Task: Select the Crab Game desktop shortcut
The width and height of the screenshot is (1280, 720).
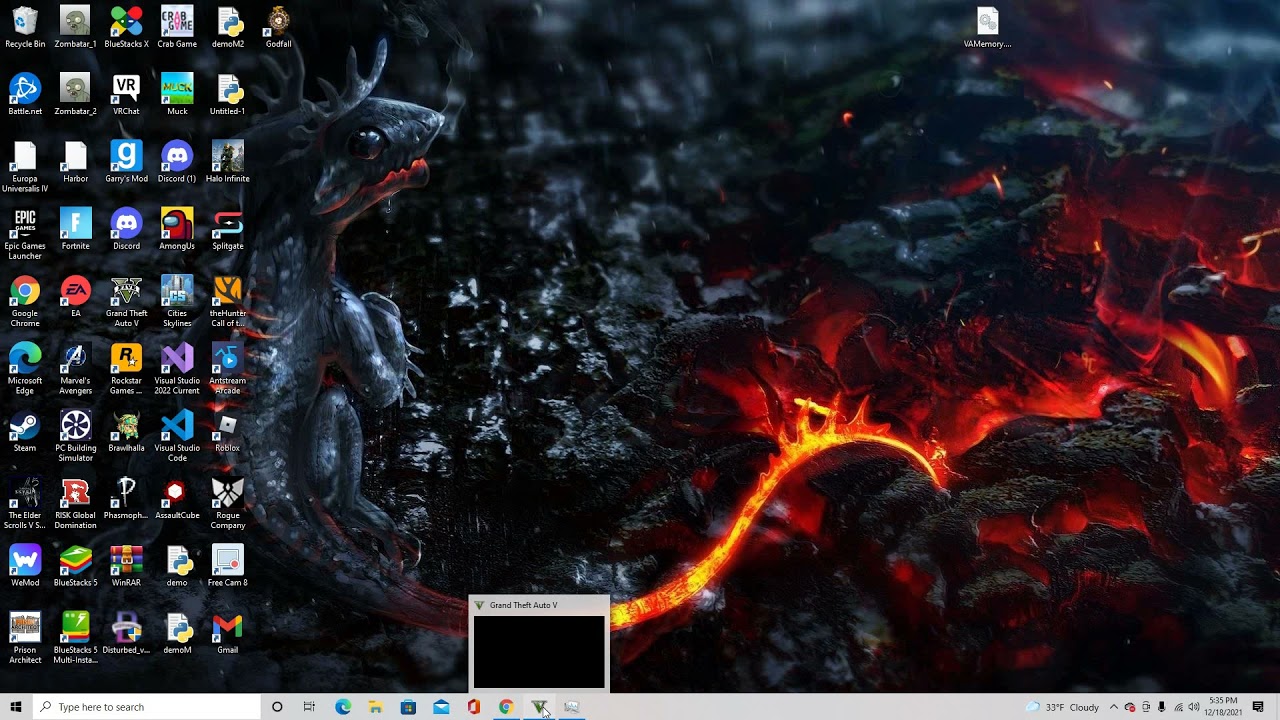Action: tap(177, 28)
